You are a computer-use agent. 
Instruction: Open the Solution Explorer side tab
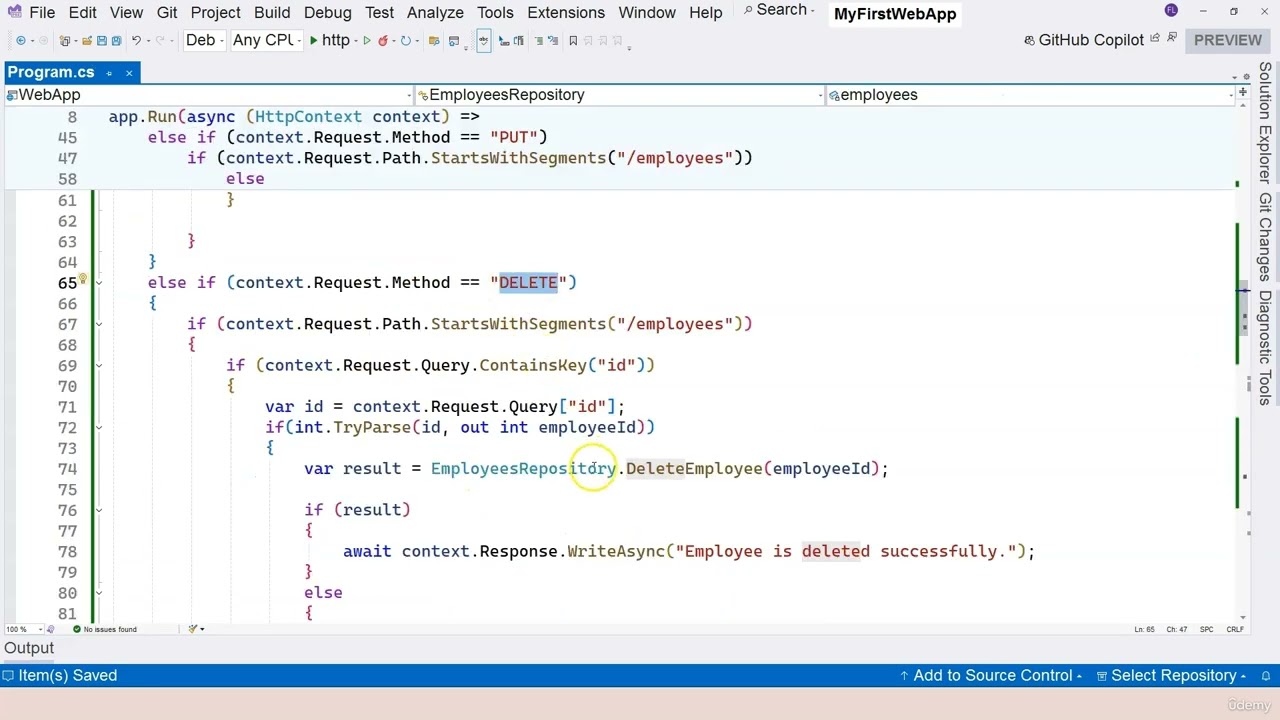pyautogui.click(x=1266, y=123)
